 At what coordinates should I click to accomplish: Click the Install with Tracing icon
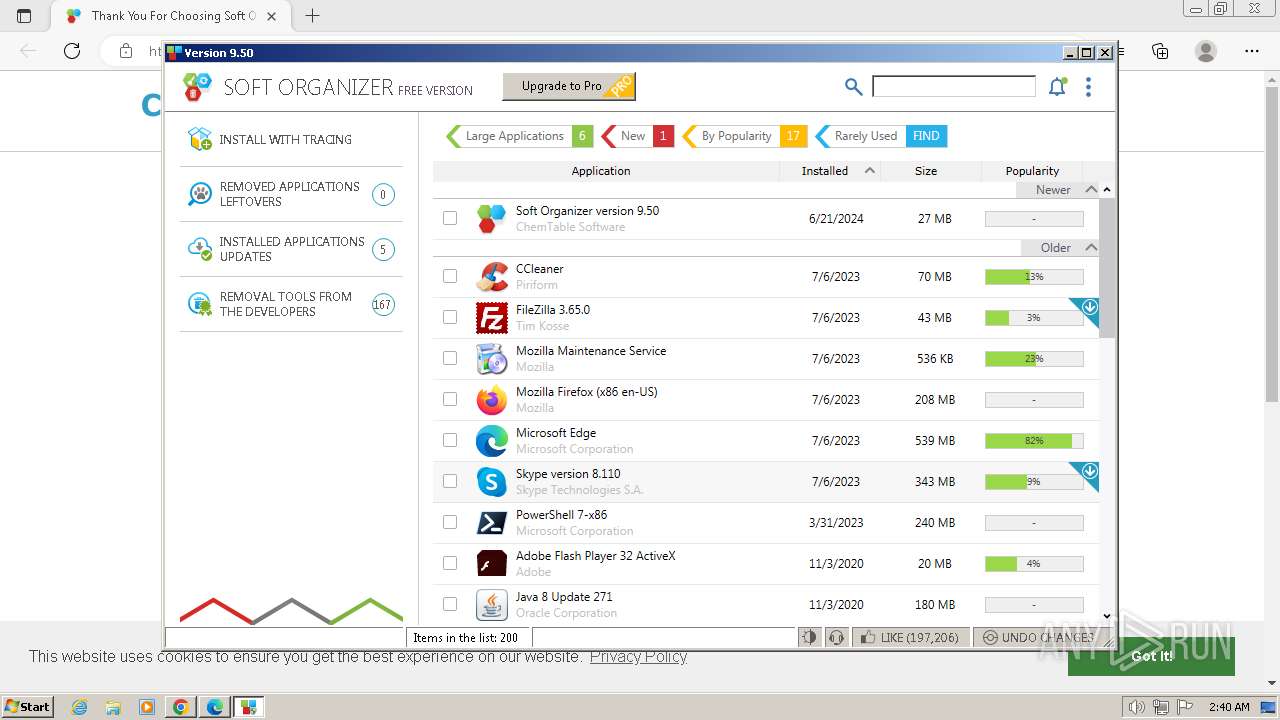tap(200, 139)
